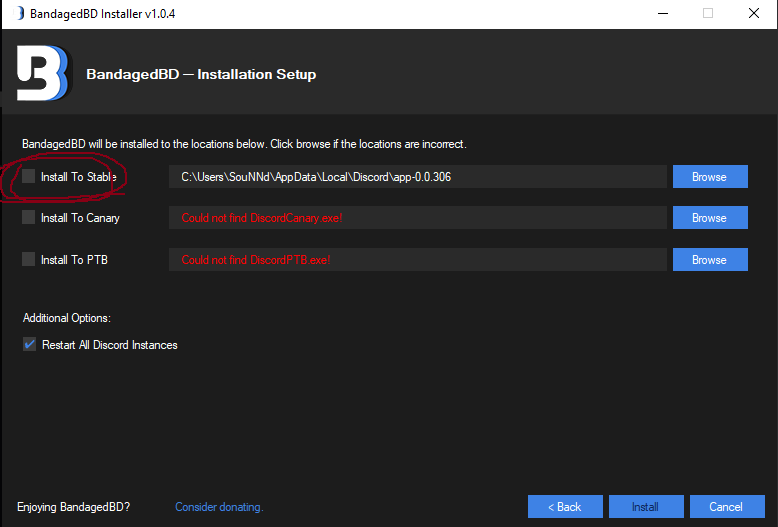Open the Consider donating link
The width and height of the screenshot is (778, 527).
219,507
